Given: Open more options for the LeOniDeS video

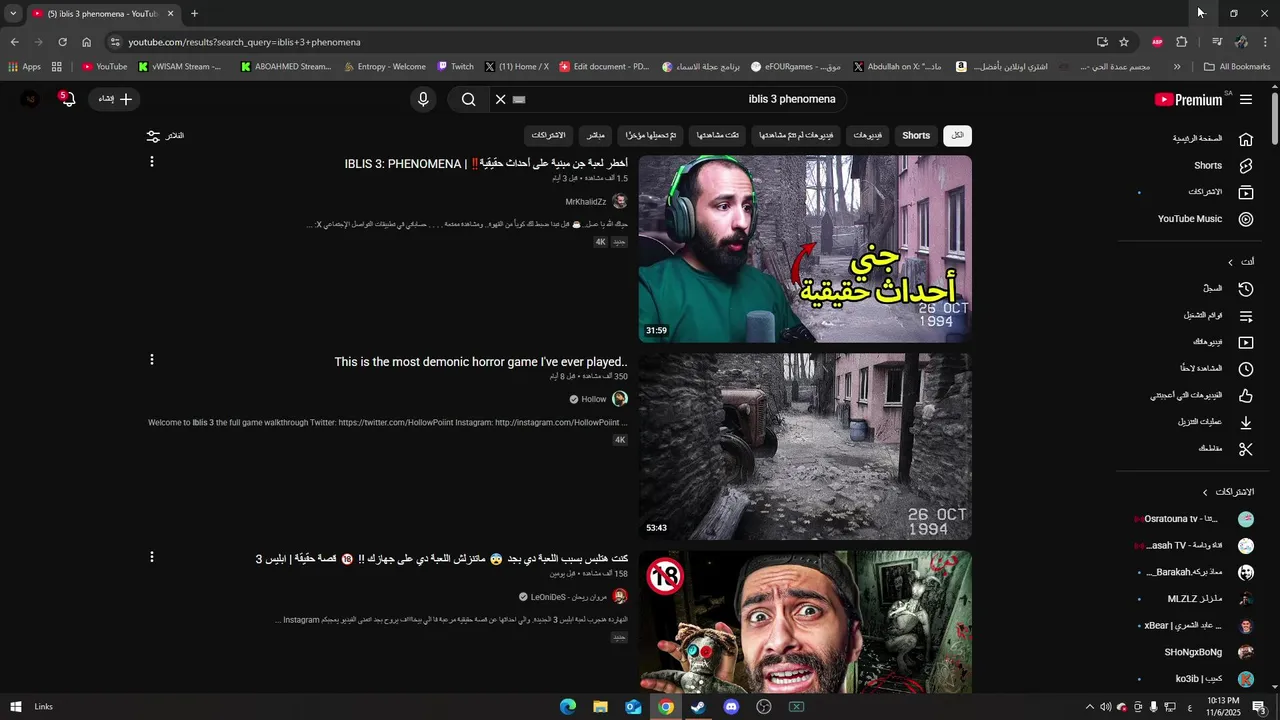Looking at the screenshot, I should point(152,557).
